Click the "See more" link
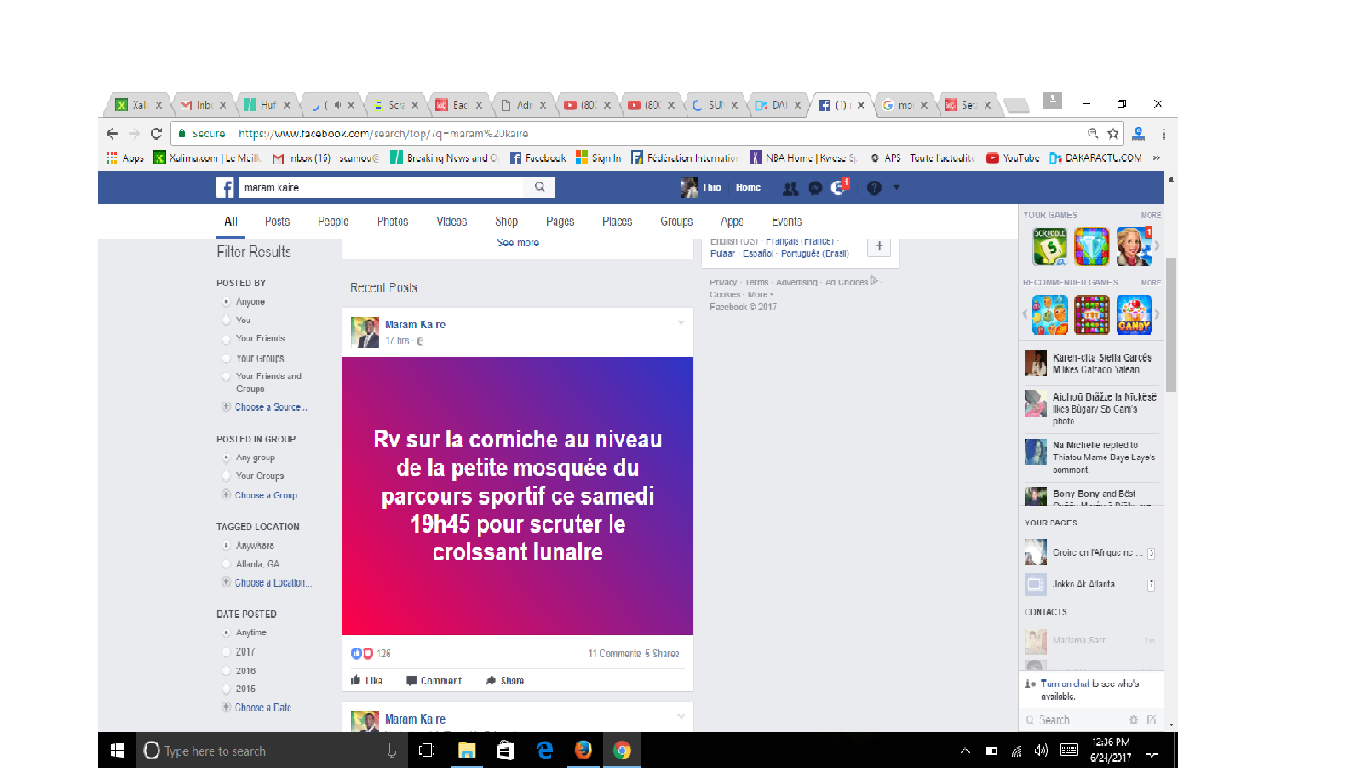The height and width of the screenshot is (768, 1366). pyautogui.click(x=518, y=242)
